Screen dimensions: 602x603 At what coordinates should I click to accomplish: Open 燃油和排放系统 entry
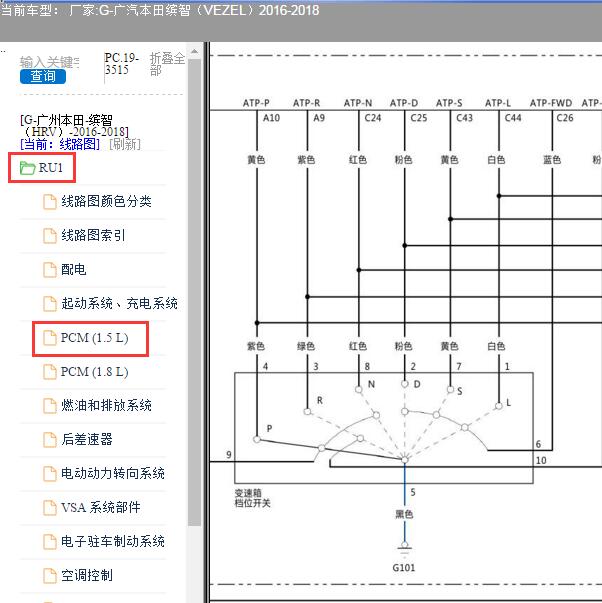pyautogui.click(x=106, y=405)
